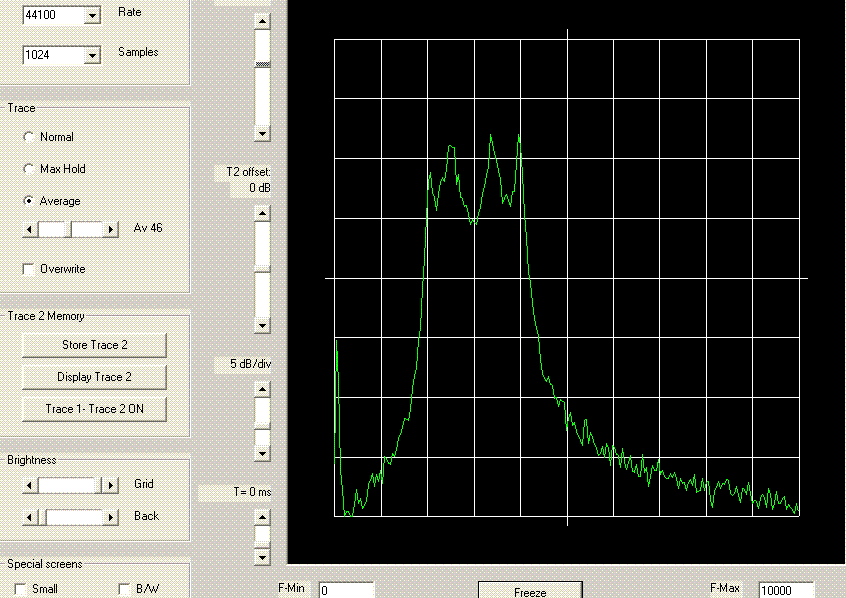The image size is (846, 598).
Task: Click left arrow of Grid brightness slider
Action: point(30,485)
